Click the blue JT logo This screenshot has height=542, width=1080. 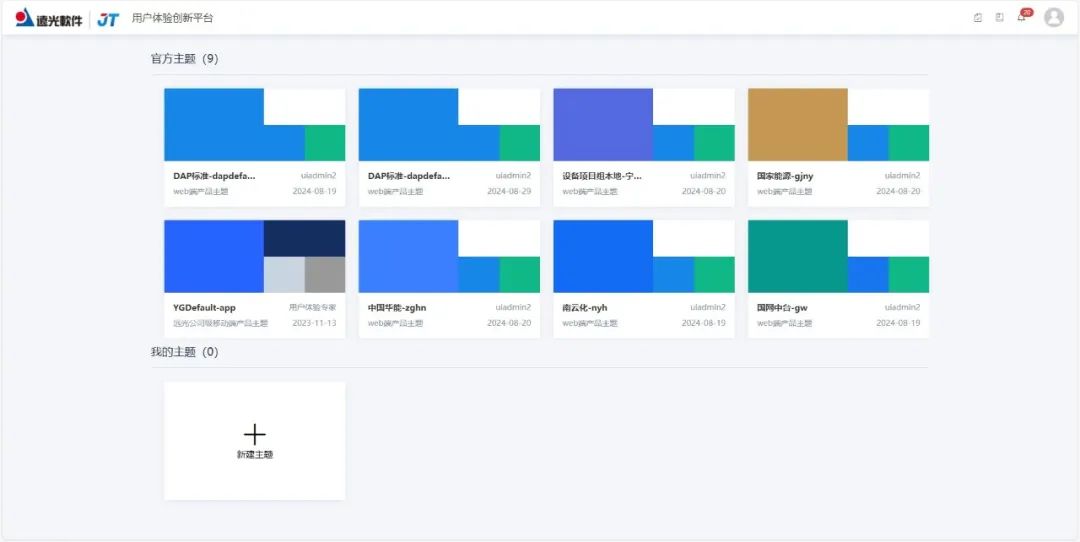[x=108, y=18]
